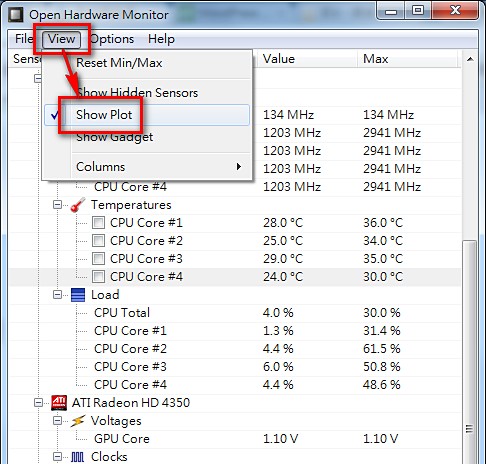Viewport: 486px width, 464px height.
Task: Click the Load blue bars icon
Action: click(78, 295)
